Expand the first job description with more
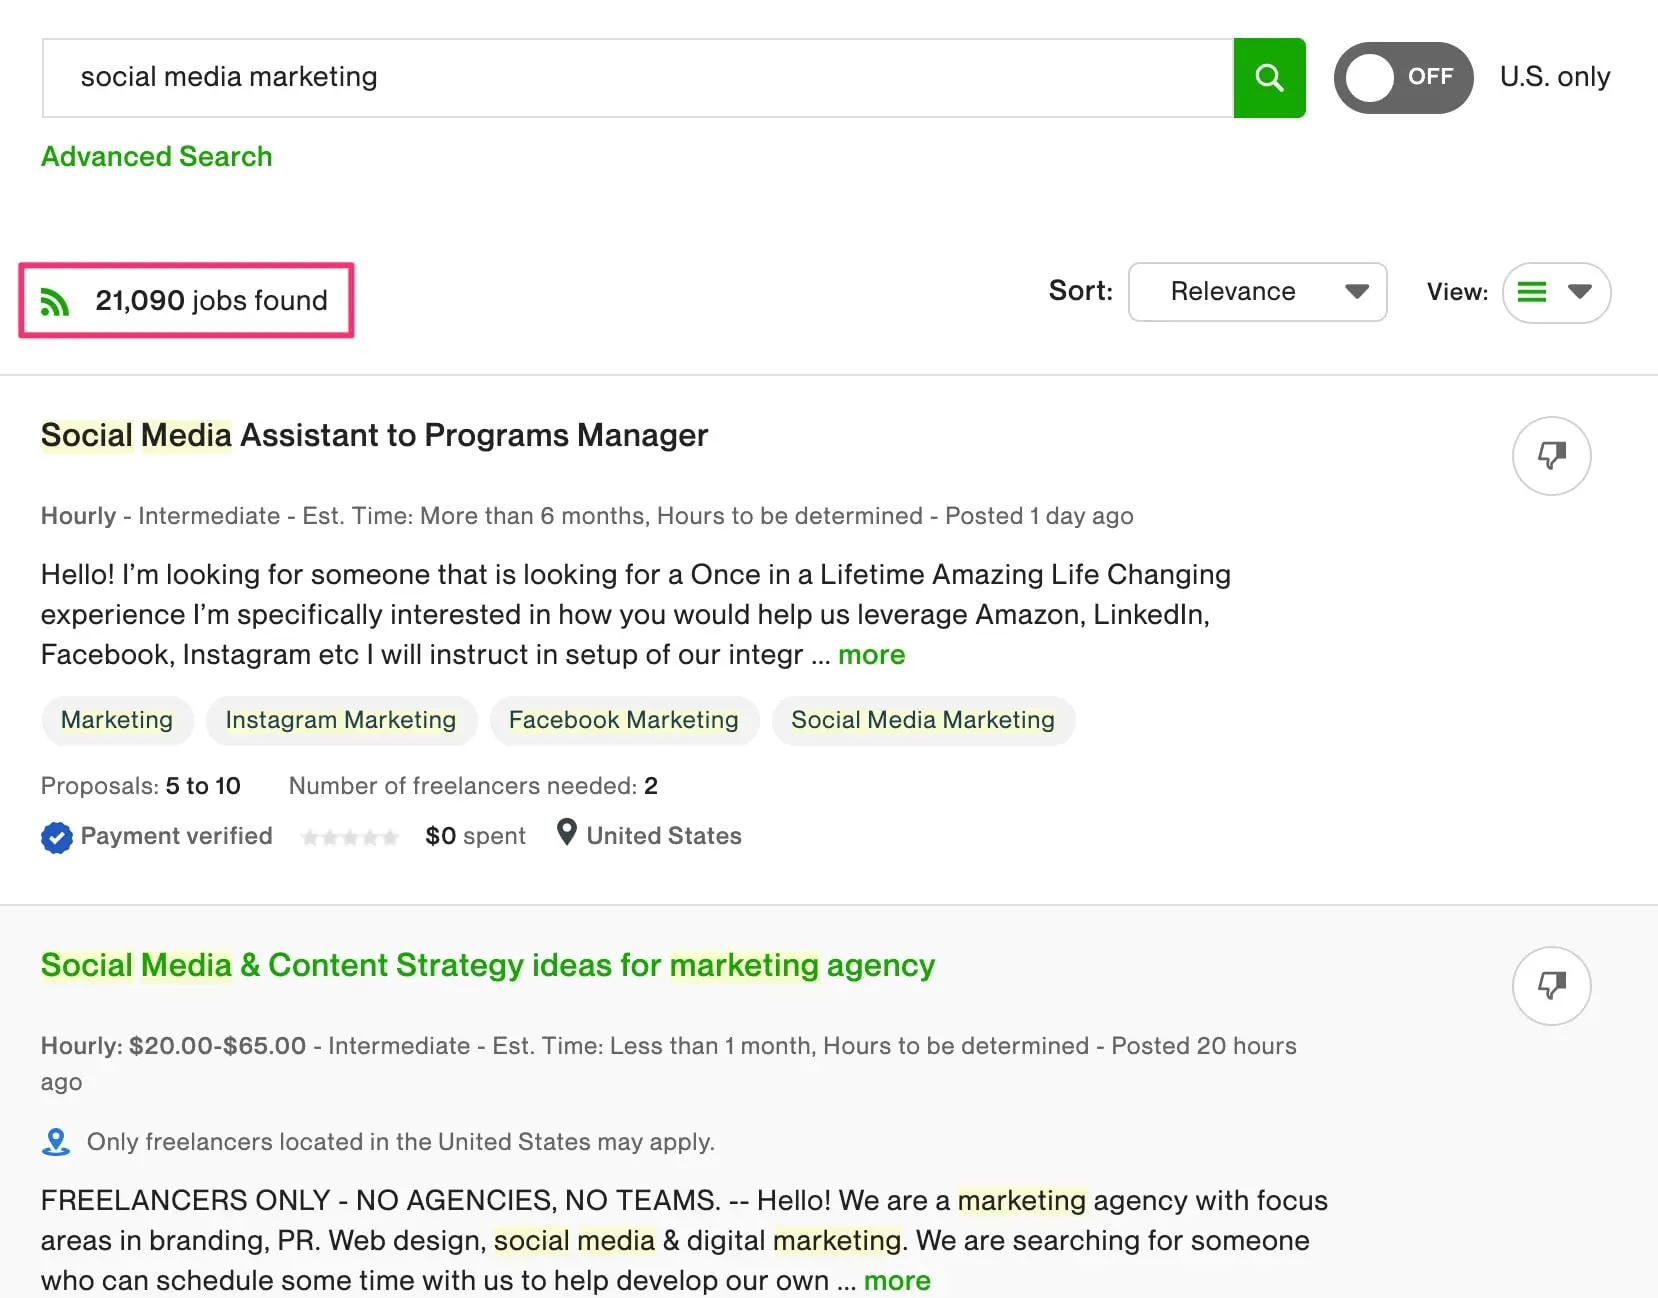The width and height of the screenshot is (1658, 1298). [871, 655]
